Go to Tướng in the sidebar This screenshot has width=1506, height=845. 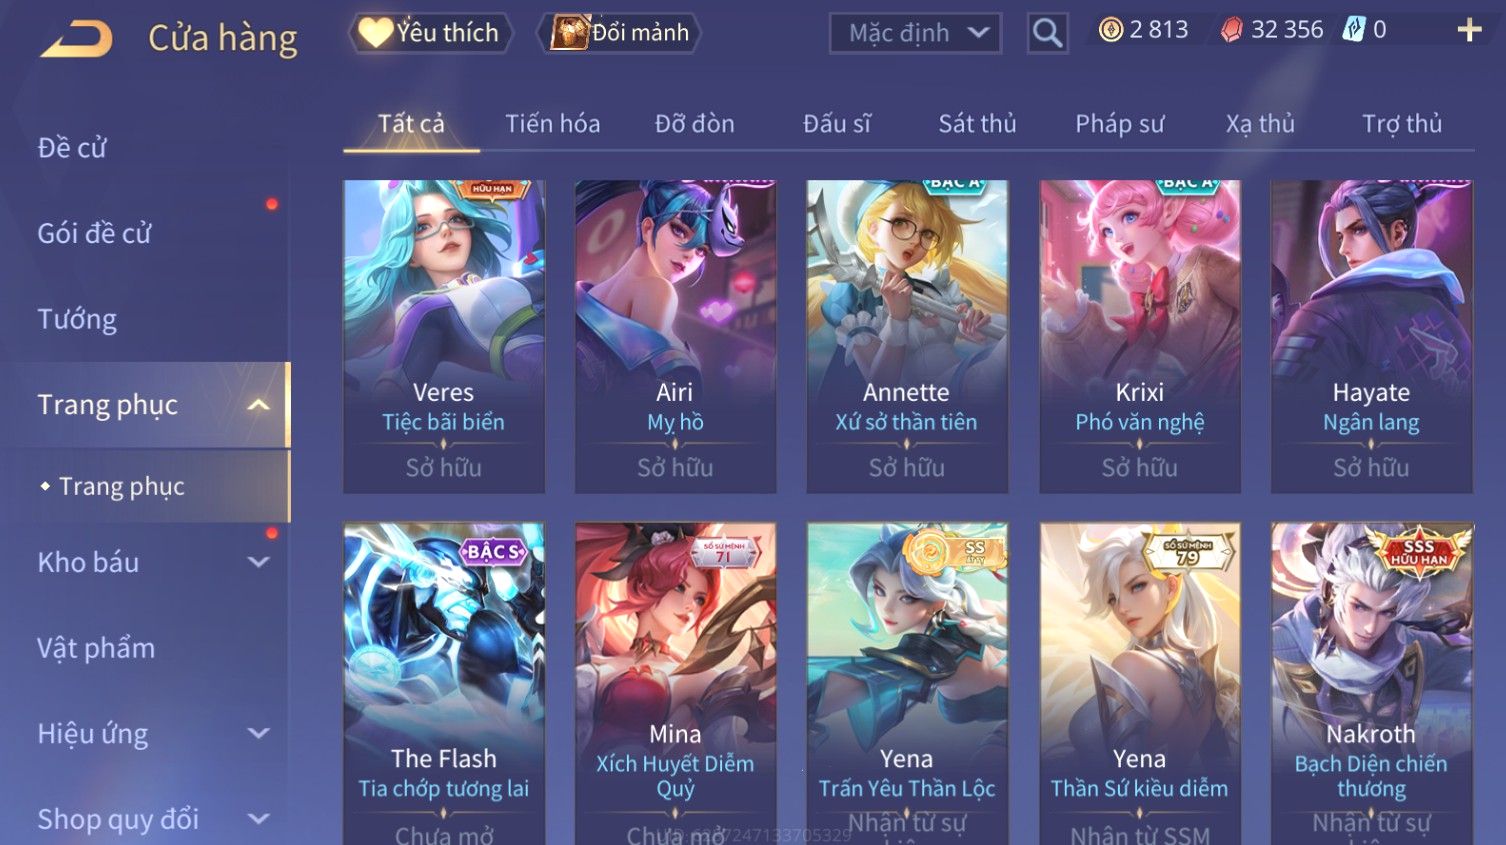pyautogui.click(x=77, y=319)
